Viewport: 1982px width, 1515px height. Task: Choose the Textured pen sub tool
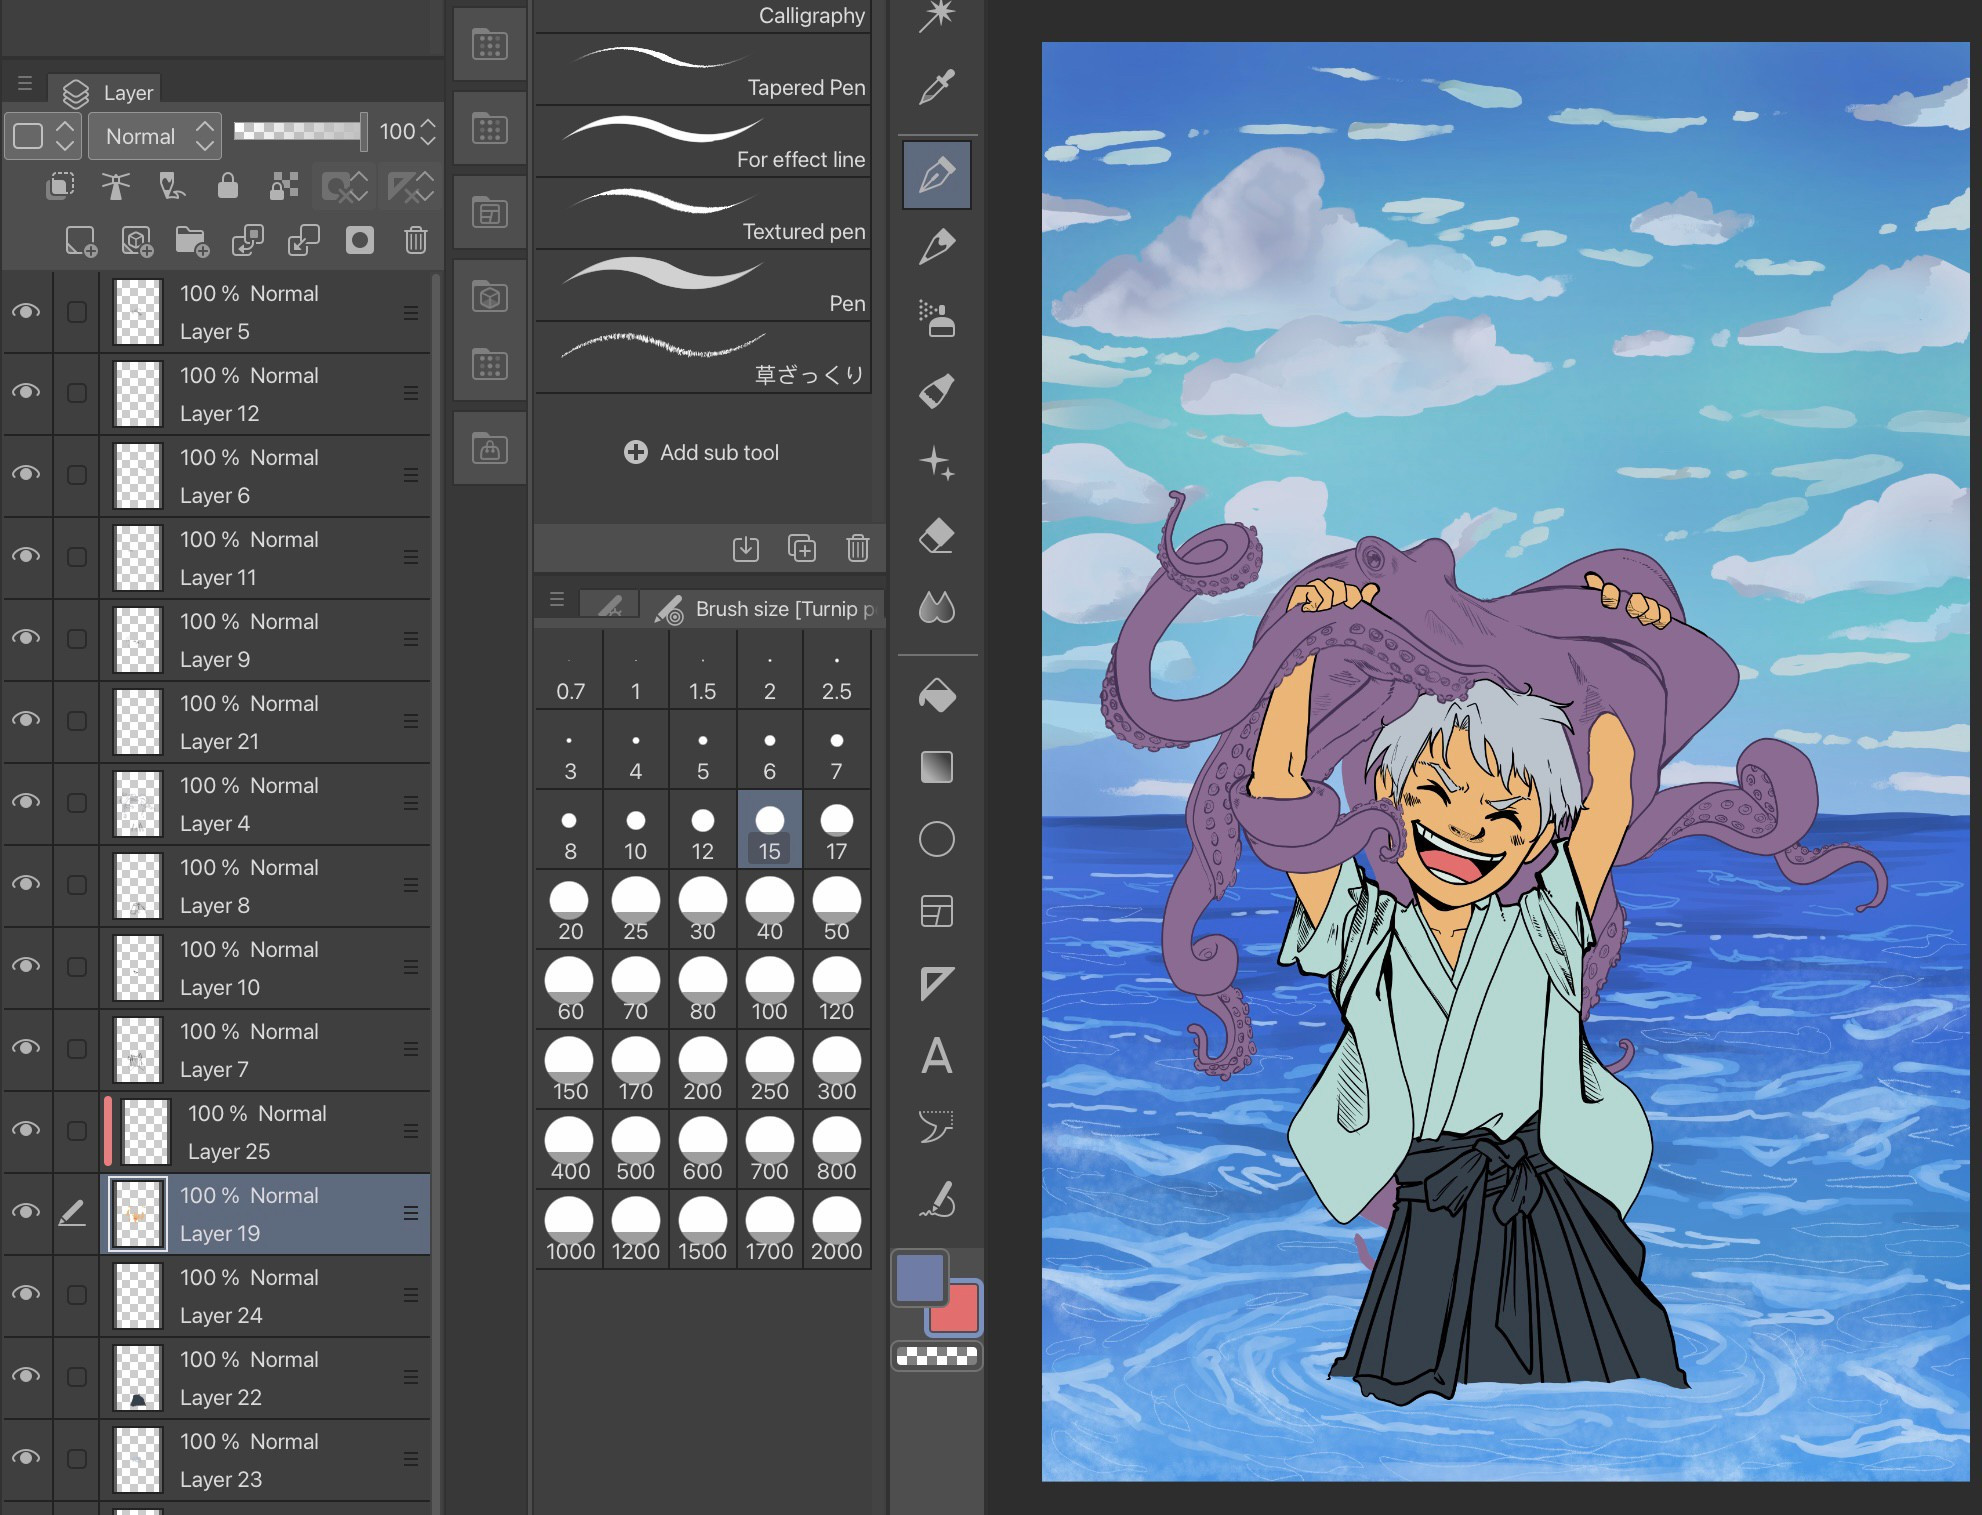[703, 215]
